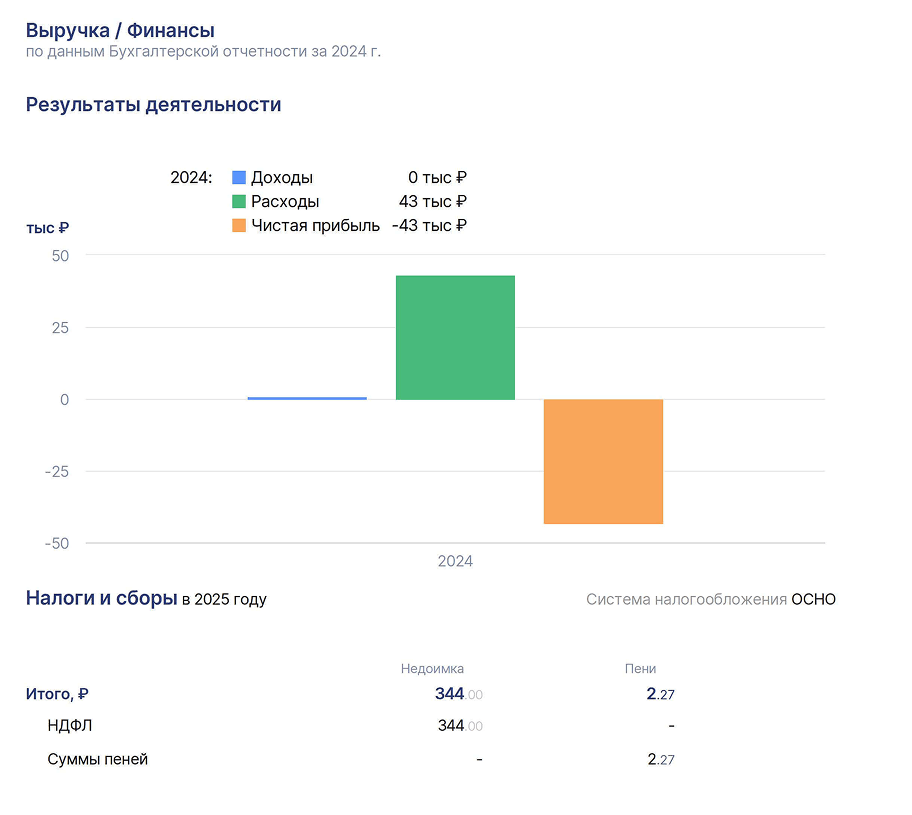Click the 2.27 value in the Суммы пеней row

coord(661,760)
